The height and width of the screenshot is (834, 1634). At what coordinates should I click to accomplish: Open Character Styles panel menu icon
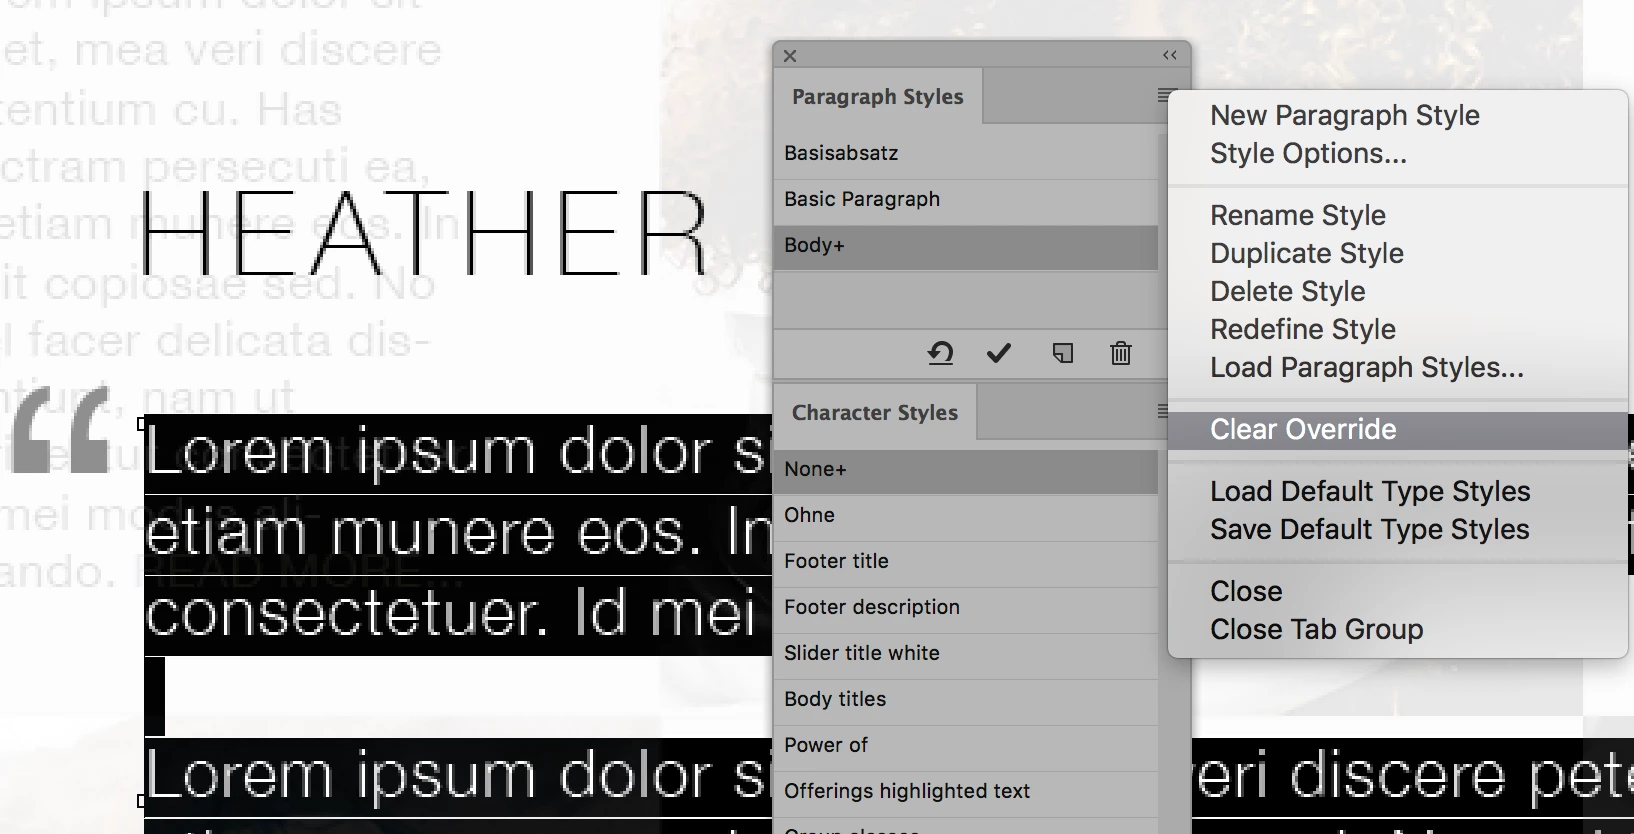(1163, 411)
